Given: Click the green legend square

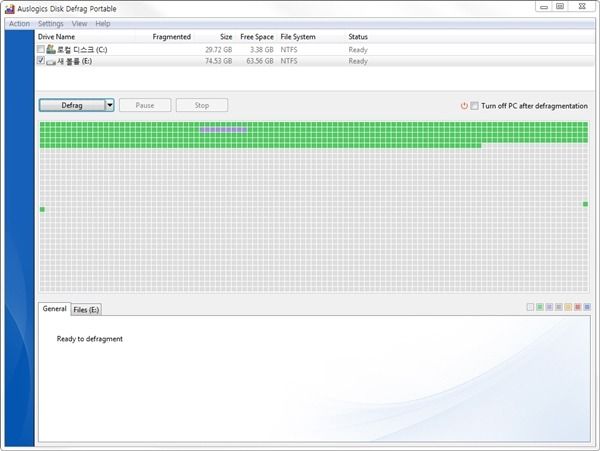Looking at the screenshot, I should pos(540,307).
